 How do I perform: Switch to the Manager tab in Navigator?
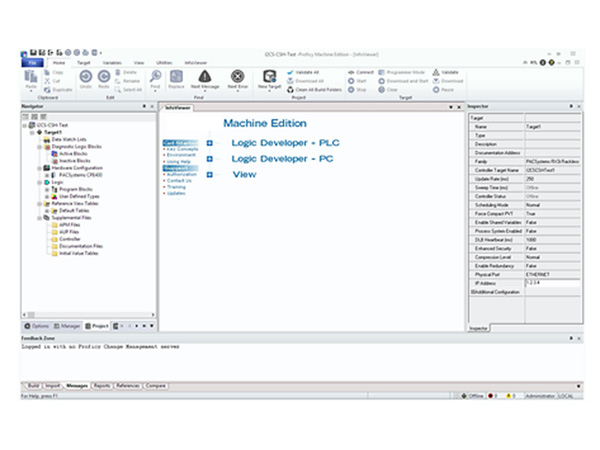70,326
